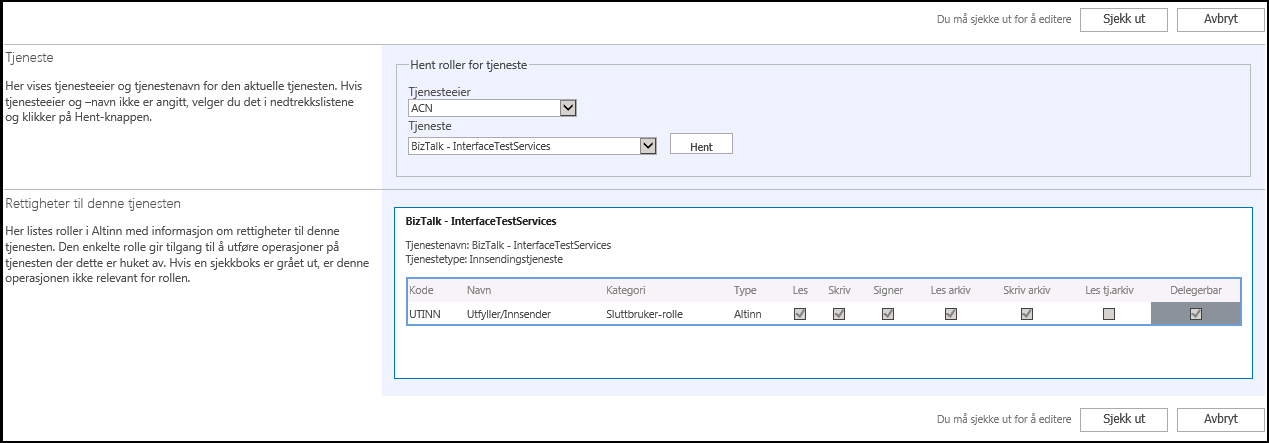Toggle the Les checkbox for UTINN
1269x443 pixels.
[800, 314]
